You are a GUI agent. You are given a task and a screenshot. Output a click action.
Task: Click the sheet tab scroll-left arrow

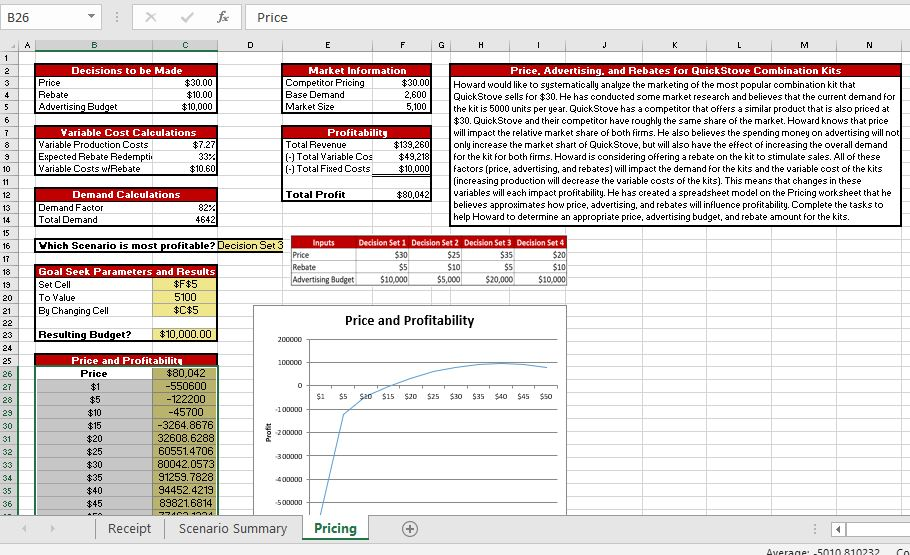[x=24, y=528]
